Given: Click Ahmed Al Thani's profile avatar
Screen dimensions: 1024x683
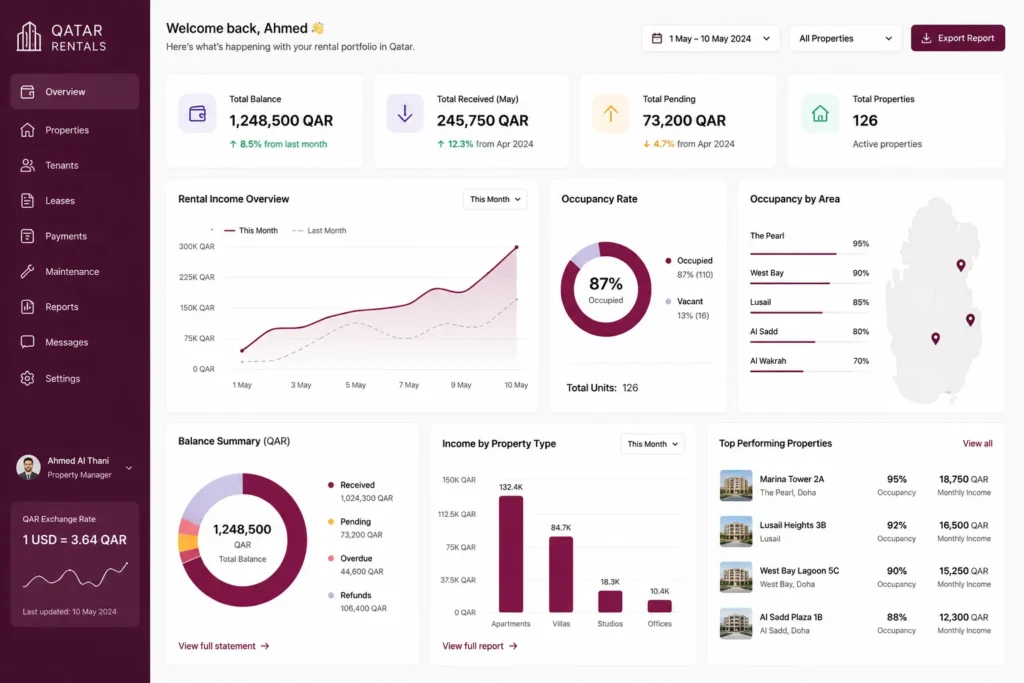Looking at the screenshot, I should (28, 468).
